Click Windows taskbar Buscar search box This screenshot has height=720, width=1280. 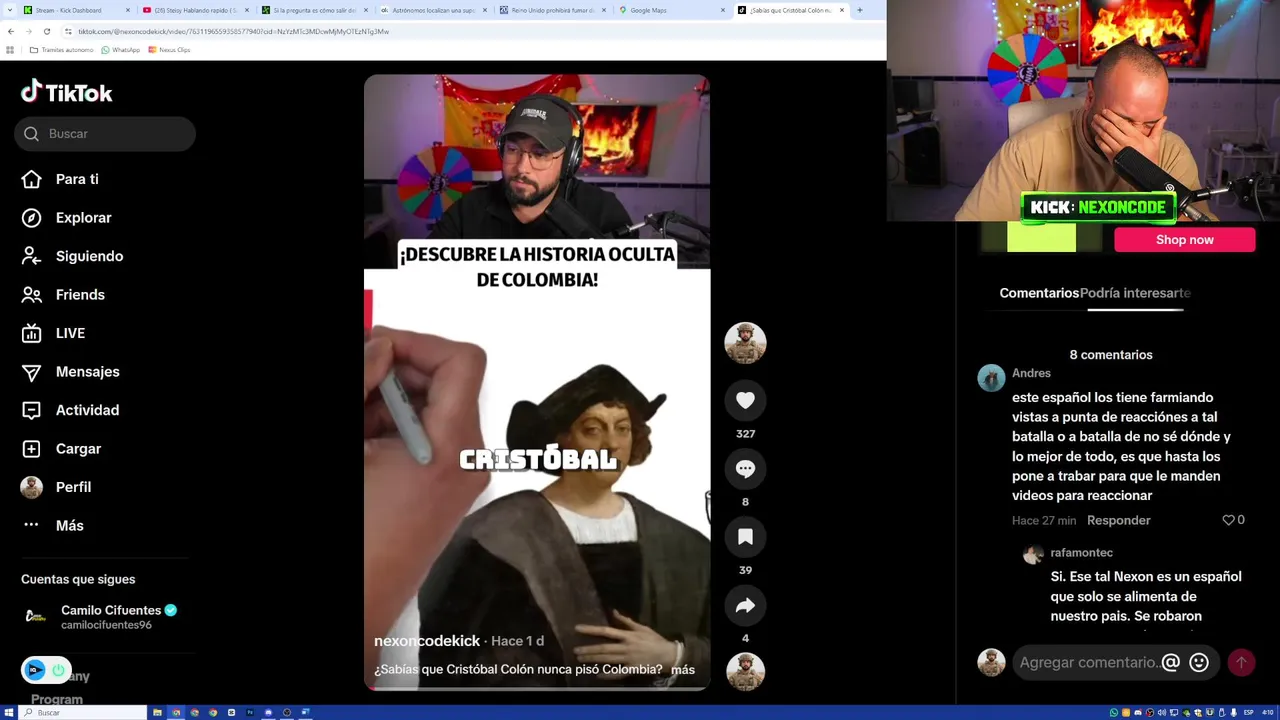(82, 712)
